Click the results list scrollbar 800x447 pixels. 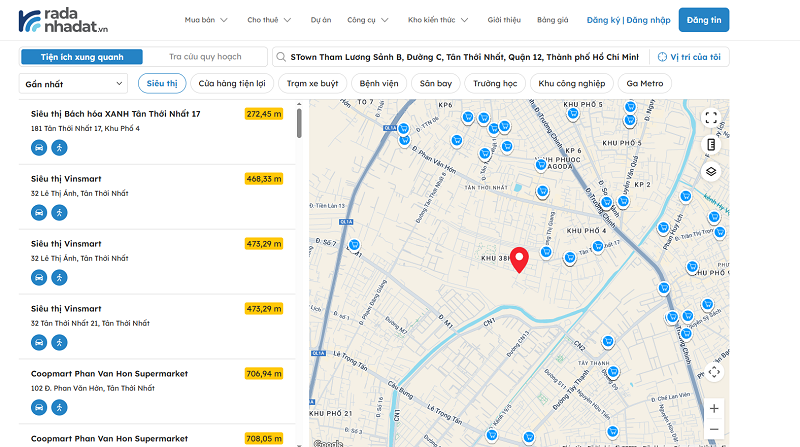coord(299,125)
